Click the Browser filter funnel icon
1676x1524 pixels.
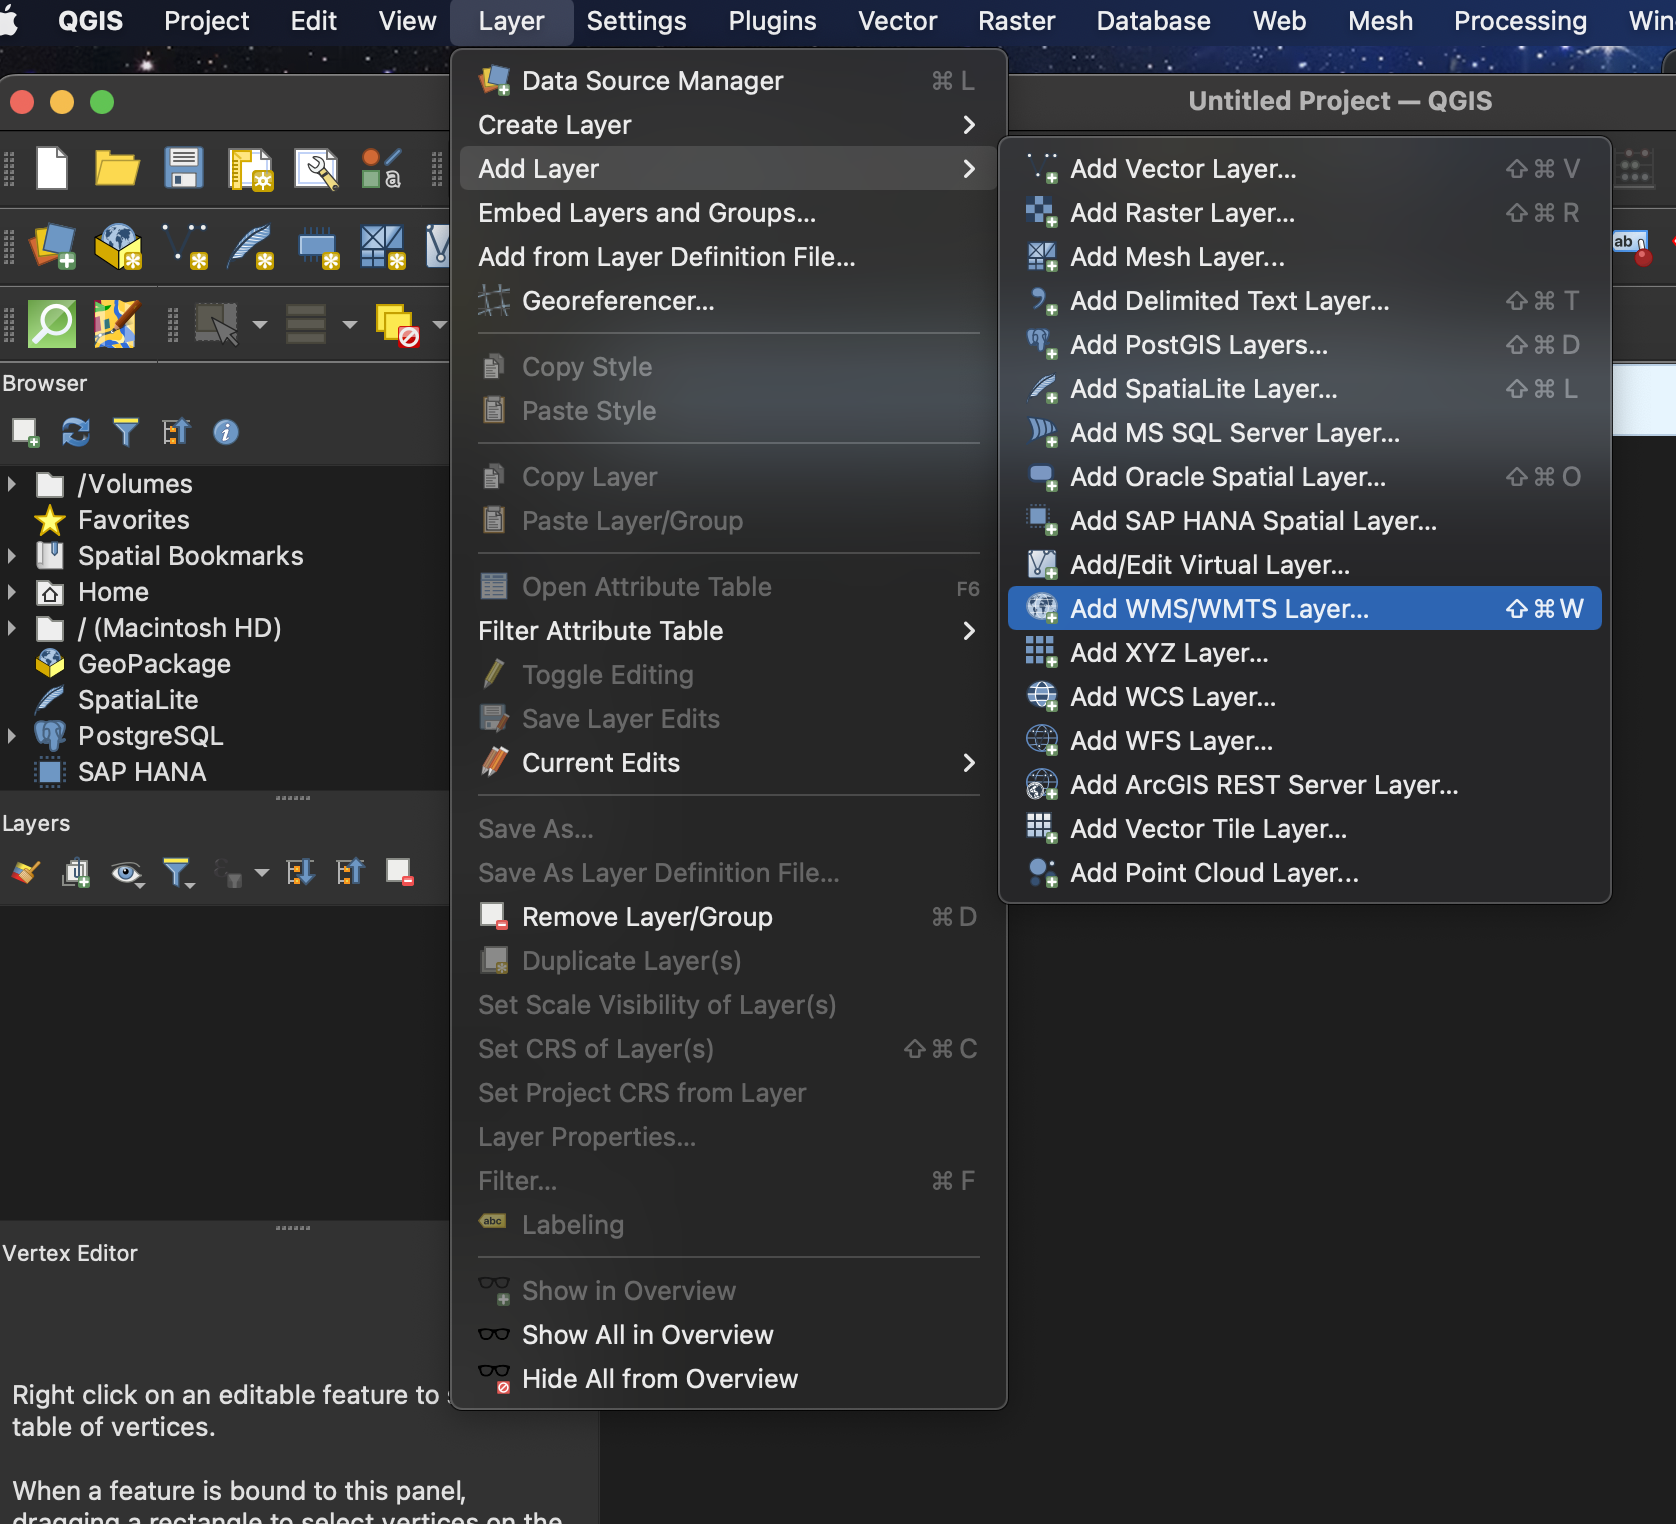(x=126, y=432)
